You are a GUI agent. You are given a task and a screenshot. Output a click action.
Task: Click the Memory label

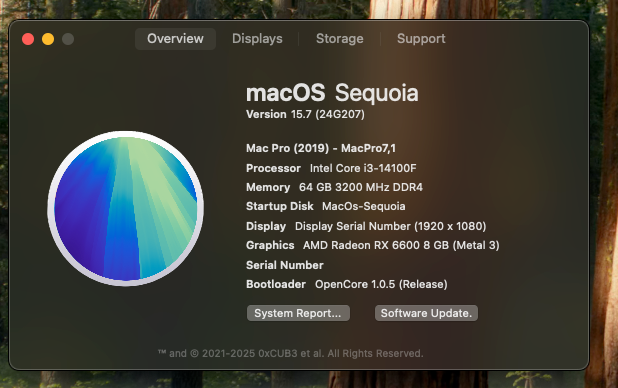pyautogui.click(x=268, y=187)
